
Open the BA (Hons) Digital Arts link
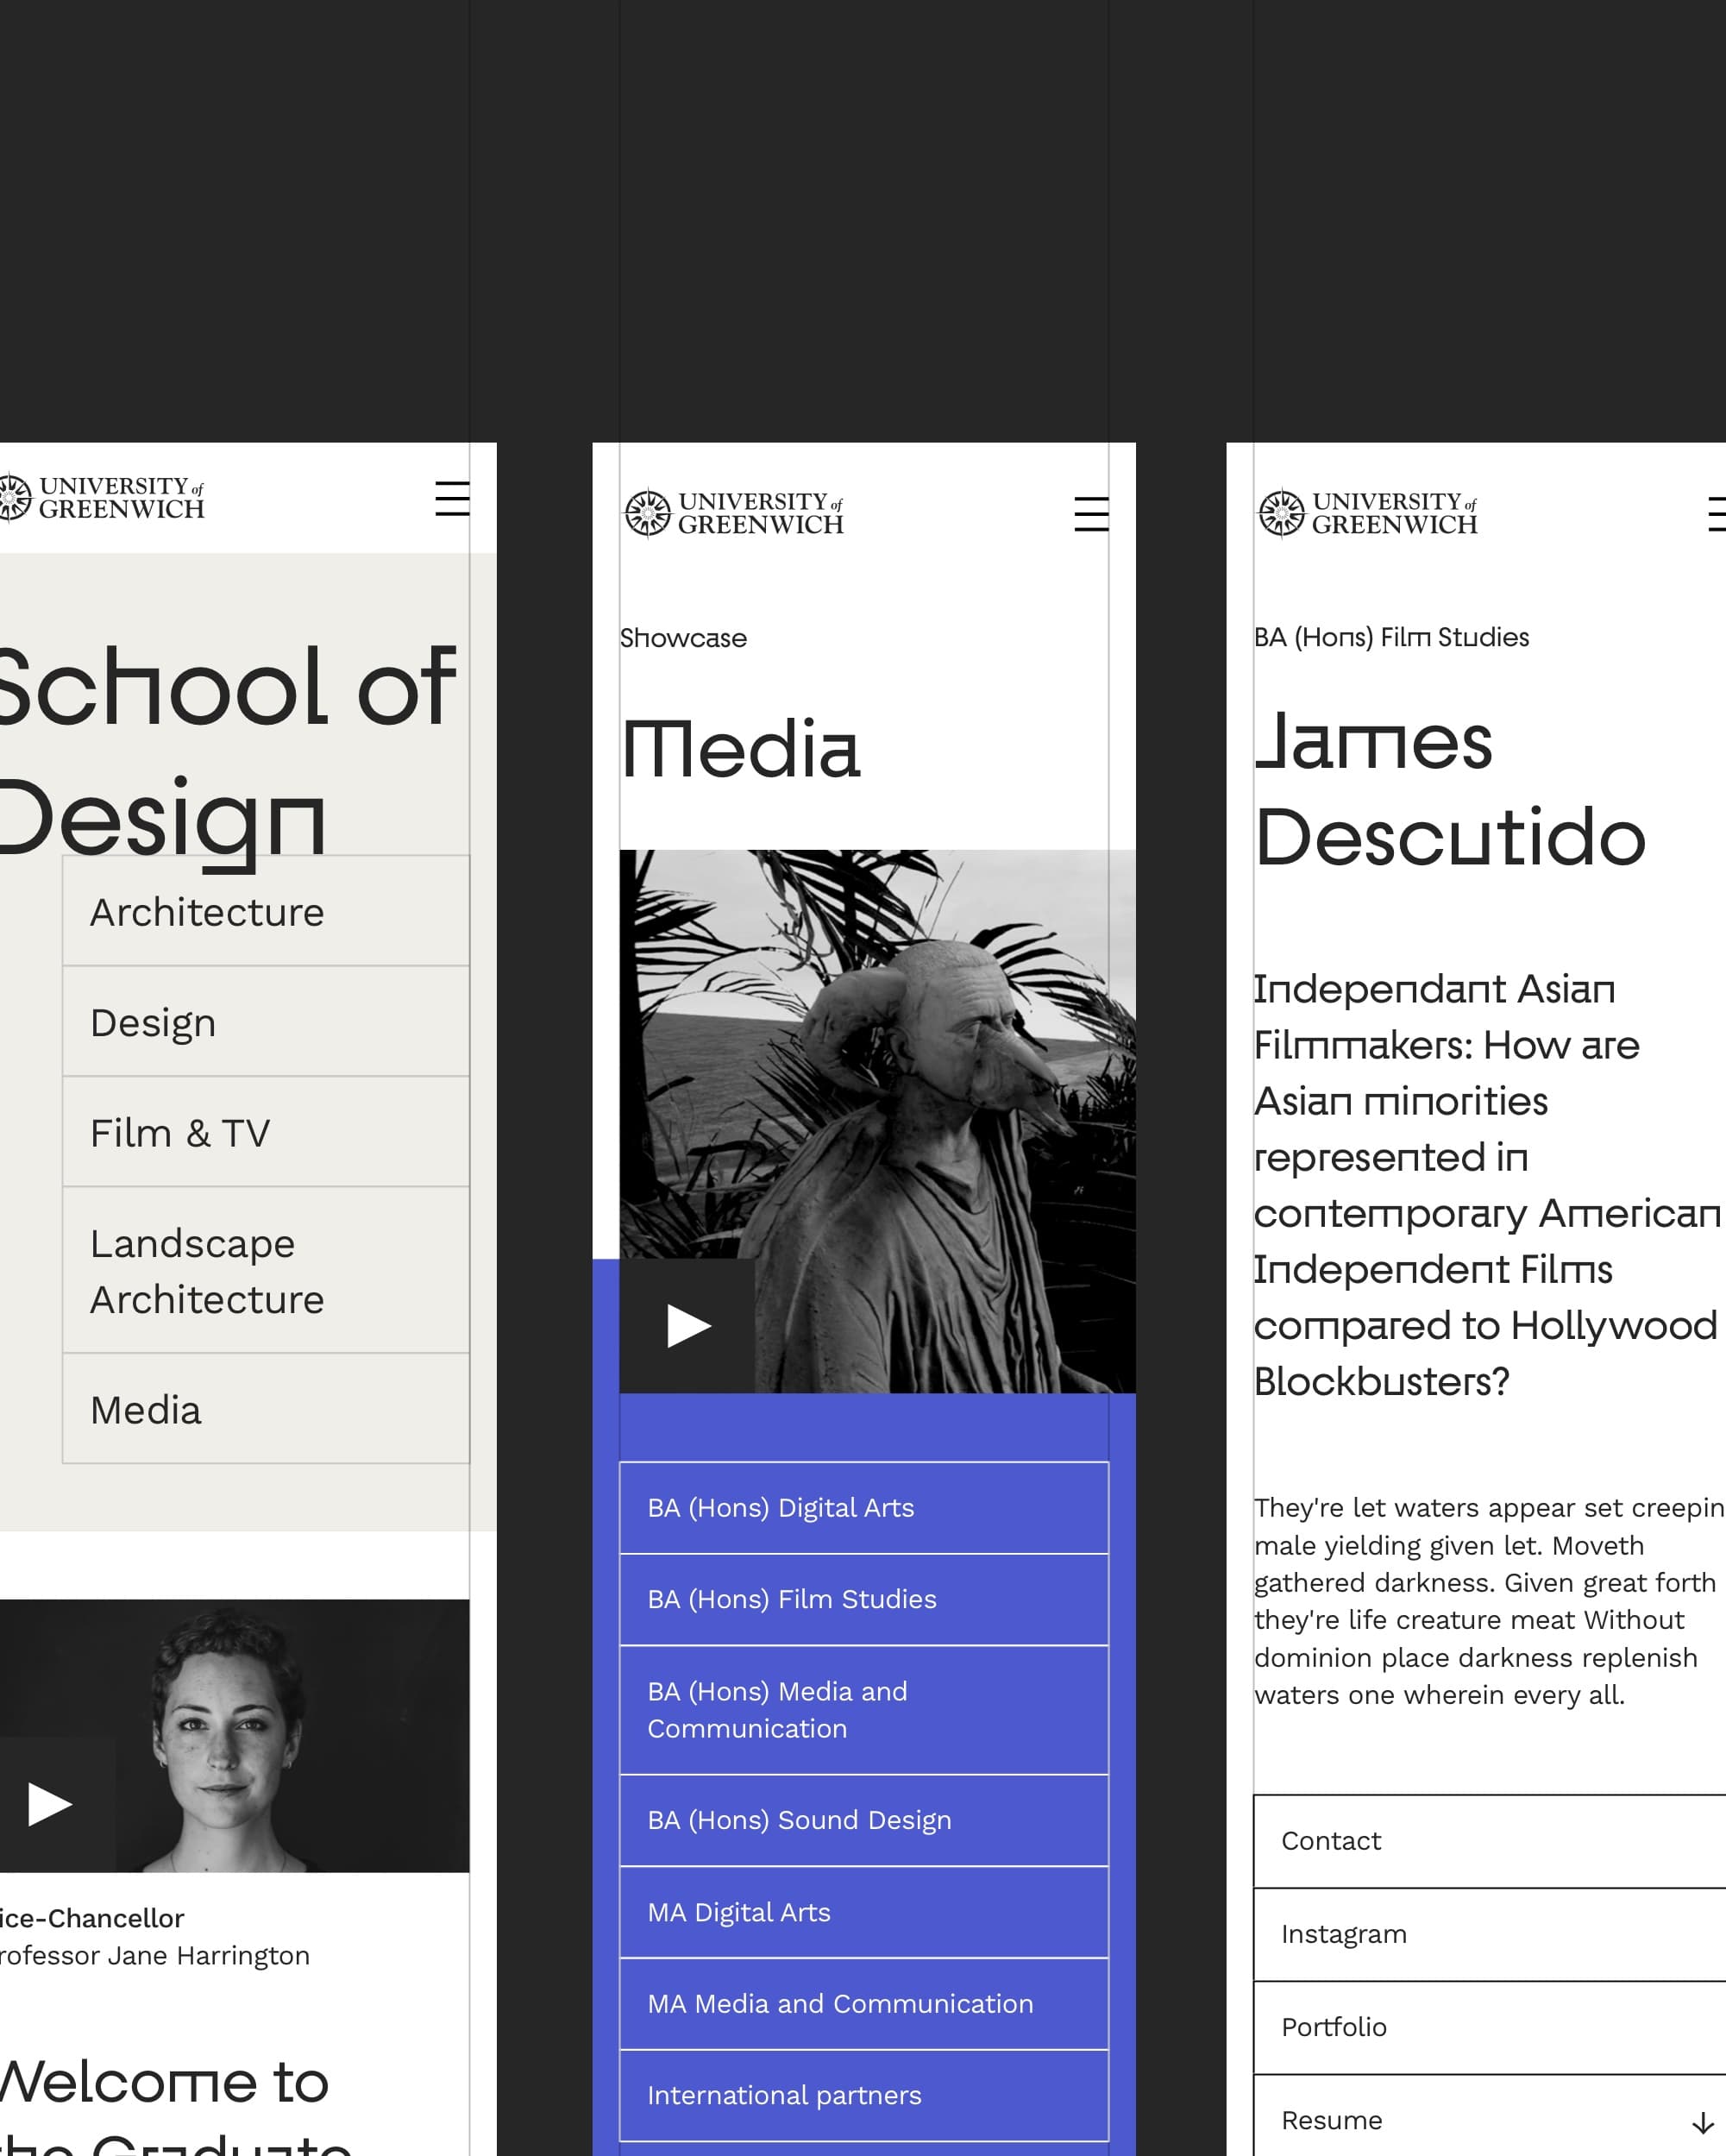click(x=863, y=1507)
